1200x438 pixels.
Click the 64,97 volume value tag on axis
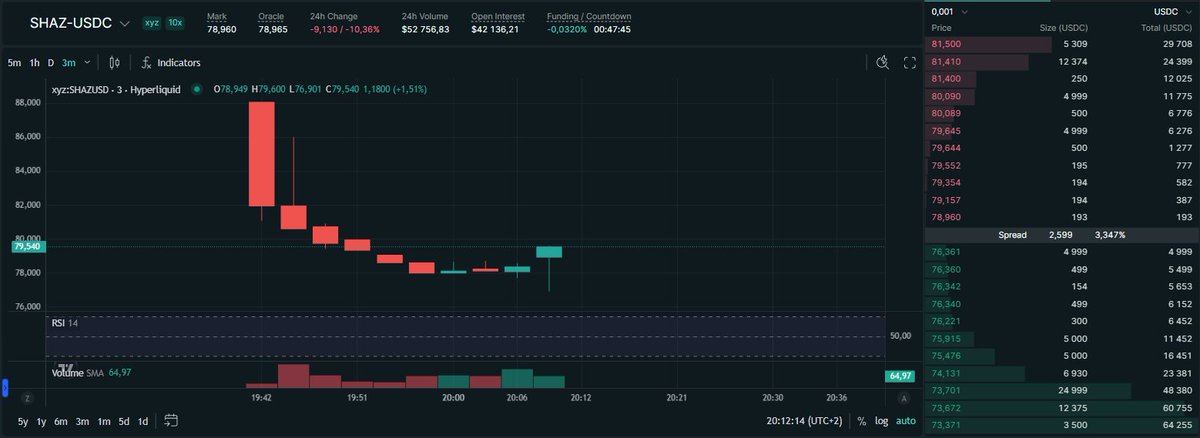pos(899,376)
